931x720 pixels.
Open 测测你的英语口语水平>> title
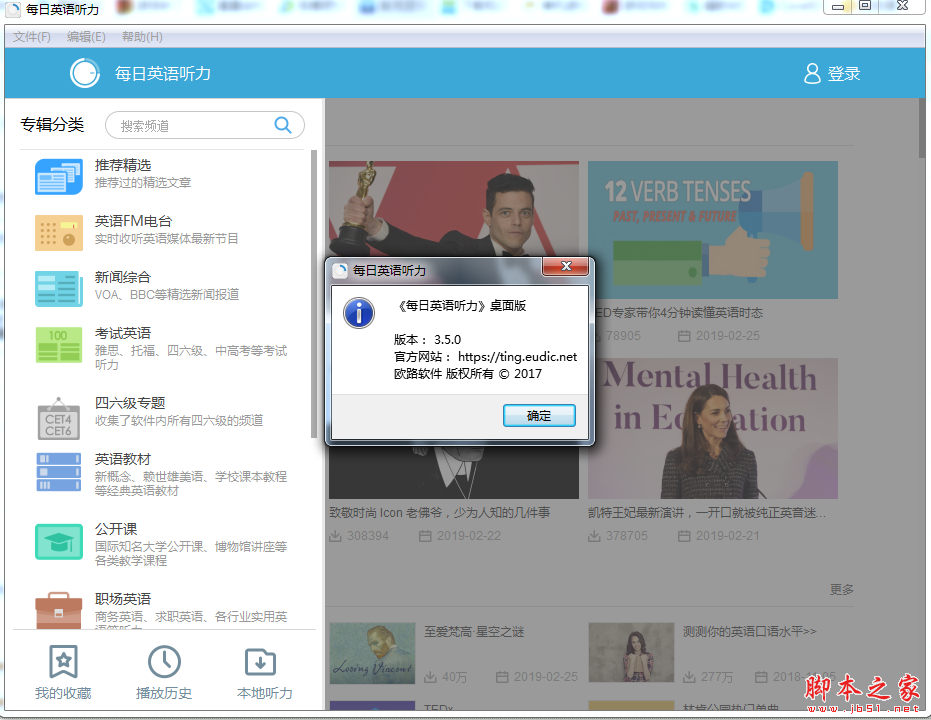coord(749,632)
